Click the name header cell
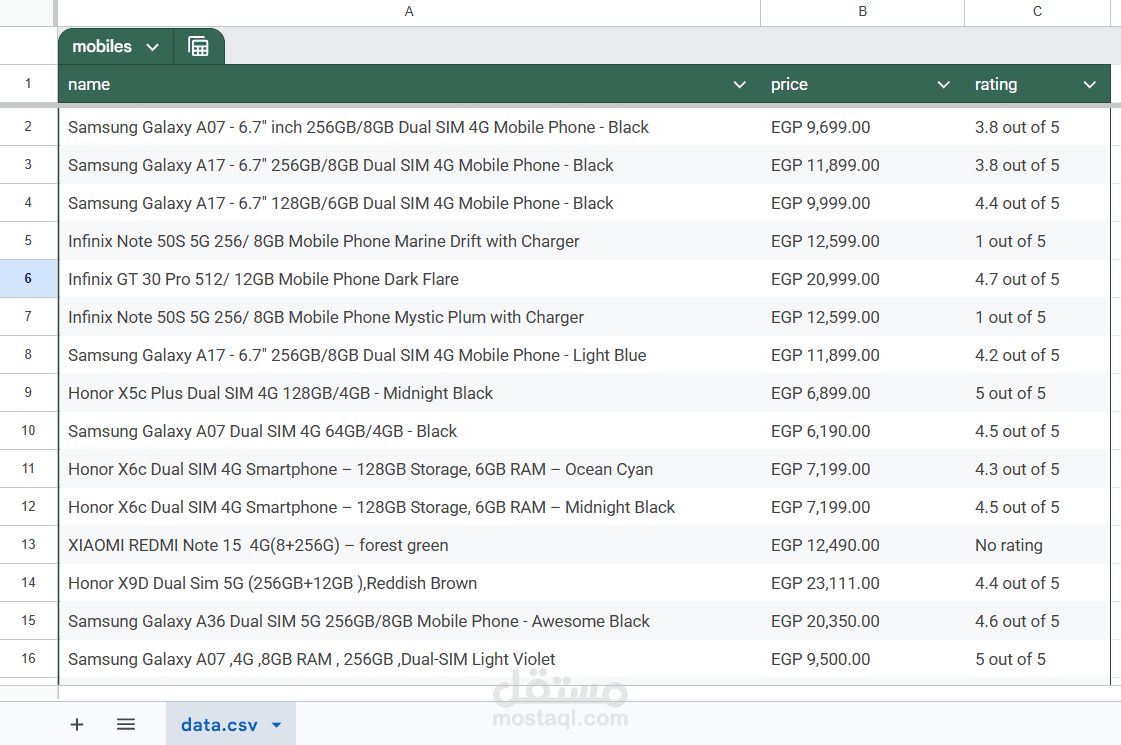The image size is (1121, 745). (409, 84)
